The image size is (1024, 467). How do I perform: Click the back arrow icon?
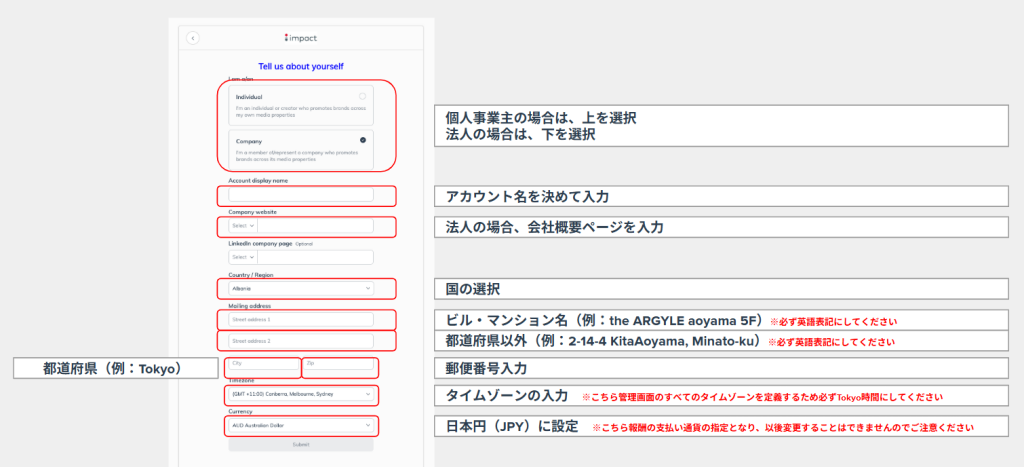coord(192,38)
